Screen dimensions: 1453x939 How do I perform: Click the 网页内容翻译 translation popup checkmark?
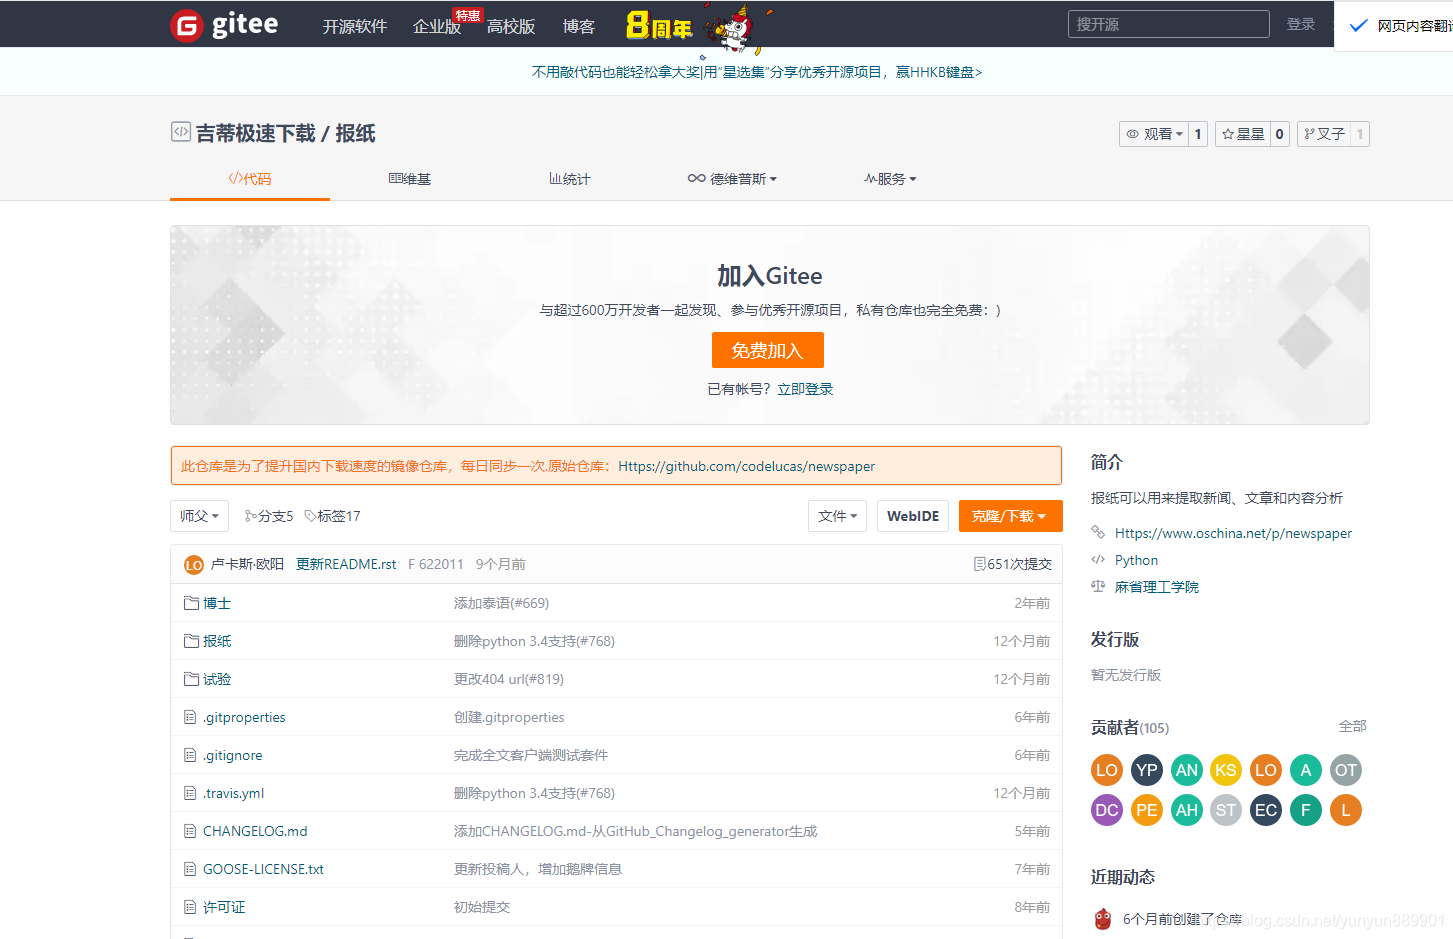[x=1358, y=26]
